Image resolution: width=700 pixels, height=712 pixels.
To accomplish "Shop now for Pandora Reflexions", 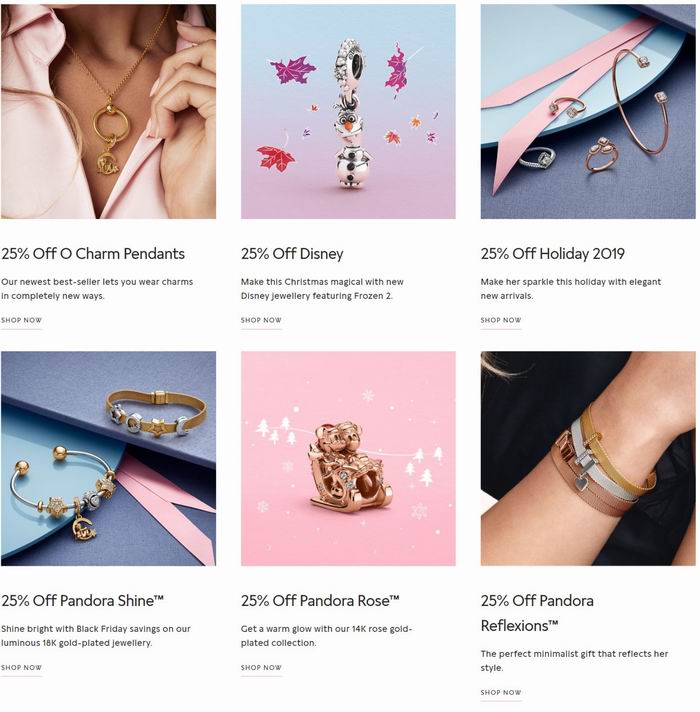I will 501,692.
